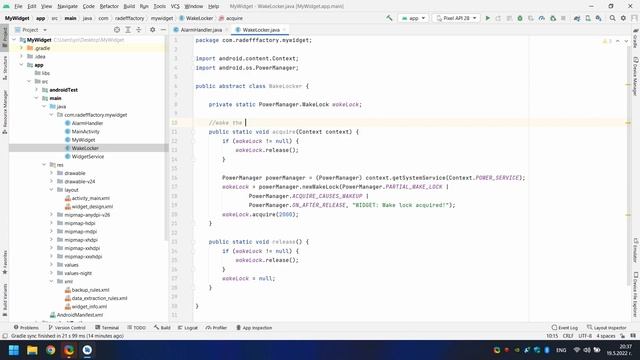Open the File menu
The image size is (640, 360).
pos(18,6)
